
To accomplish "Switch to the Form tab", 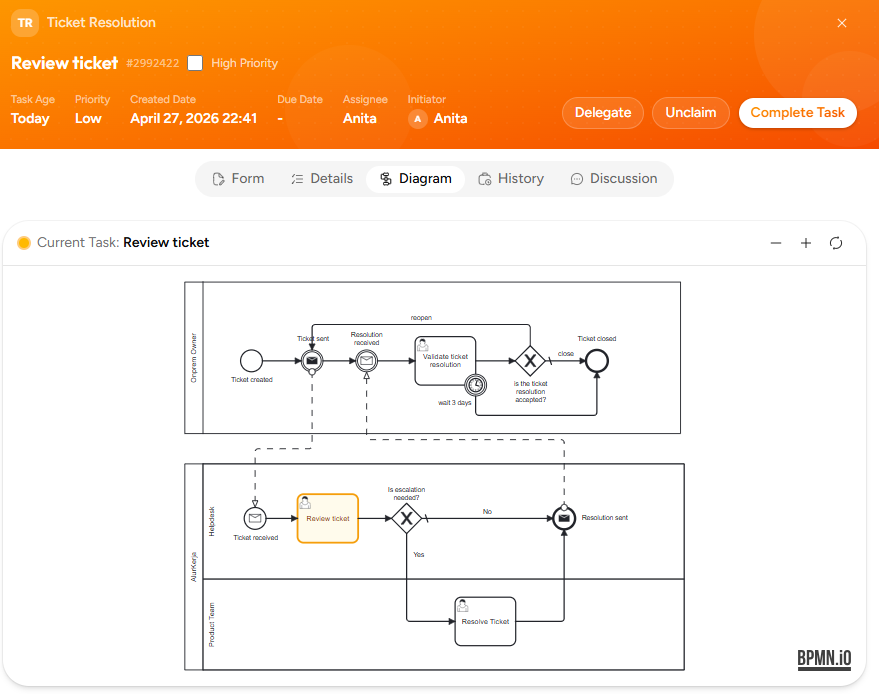I will tap(238, 179).
